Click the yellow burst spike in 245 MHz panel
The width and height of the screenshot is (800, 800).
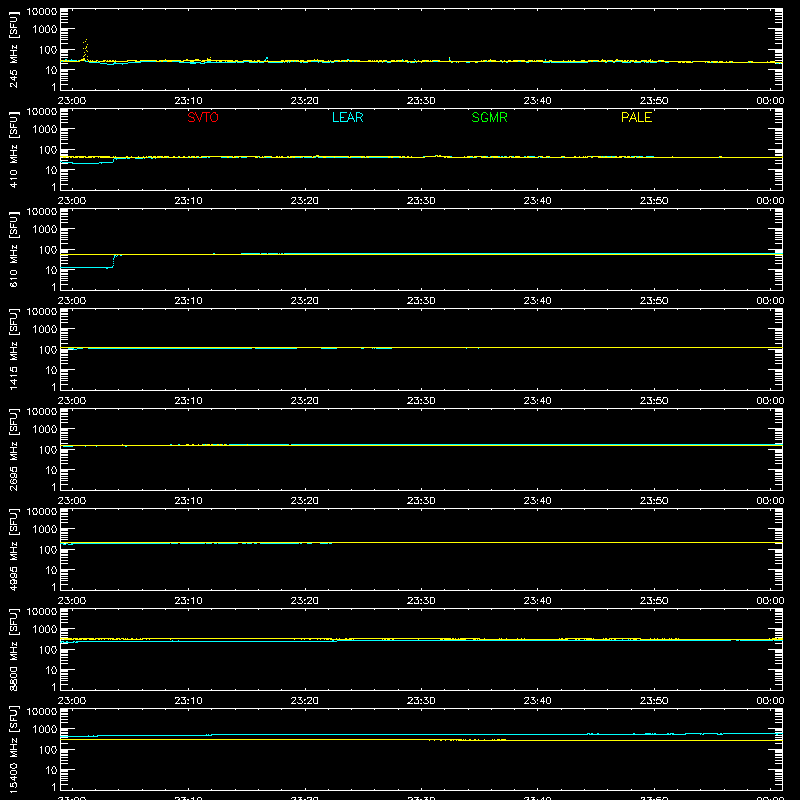pyautogui.click(x=85, y=50)
